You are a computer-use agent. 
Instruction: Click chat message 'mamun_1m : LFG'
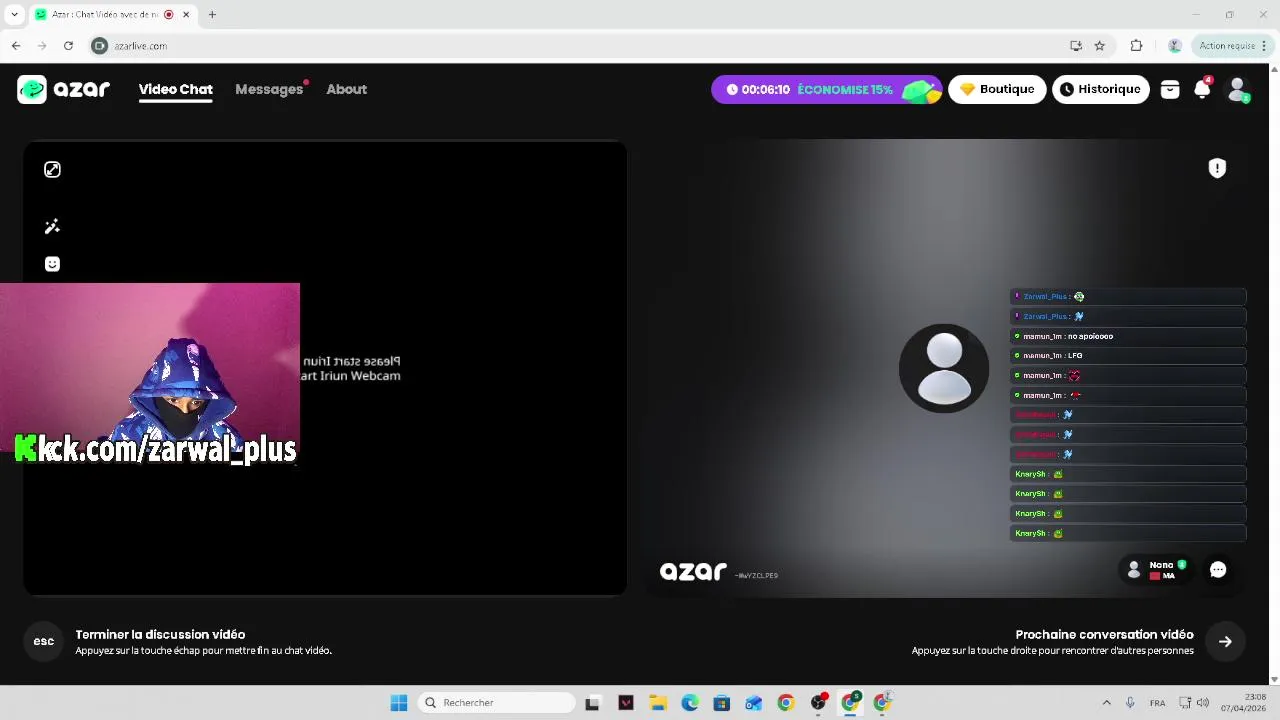(1128, 356)
